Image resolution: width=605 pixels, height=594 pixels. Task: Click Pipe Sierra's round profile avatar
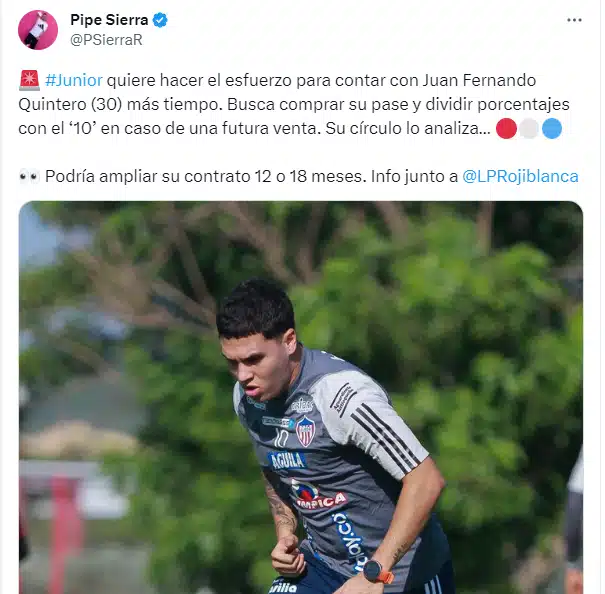[38, 30]
